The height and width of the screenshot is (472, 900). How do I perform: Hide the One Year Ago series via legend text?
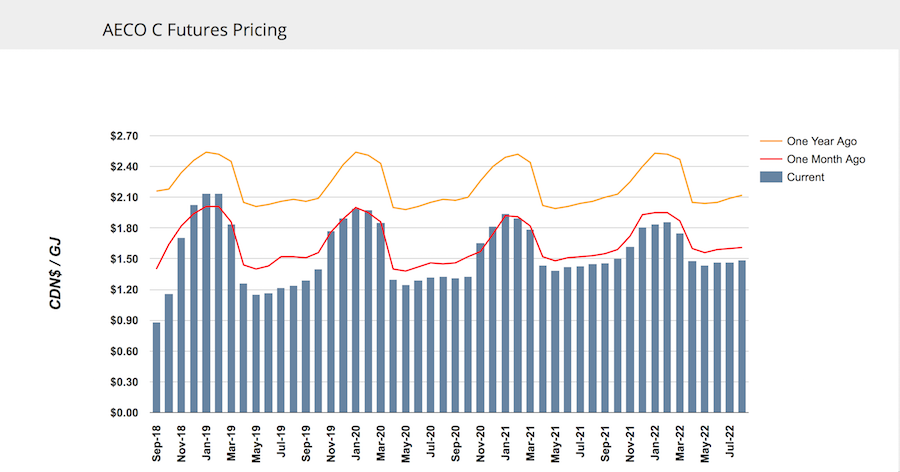click(x=822, y=141)
